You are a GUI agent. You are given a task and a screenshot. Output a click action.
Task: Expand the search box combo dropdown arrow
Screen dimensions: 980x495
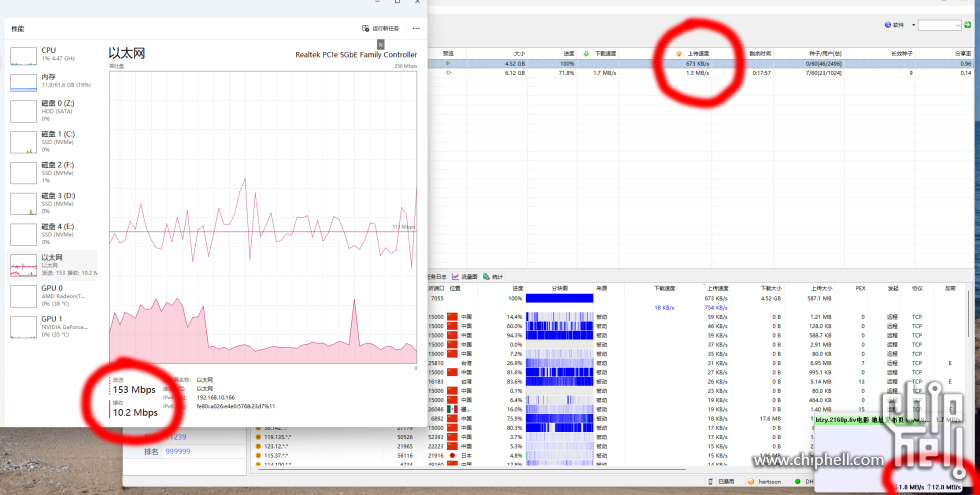[957, 25]
